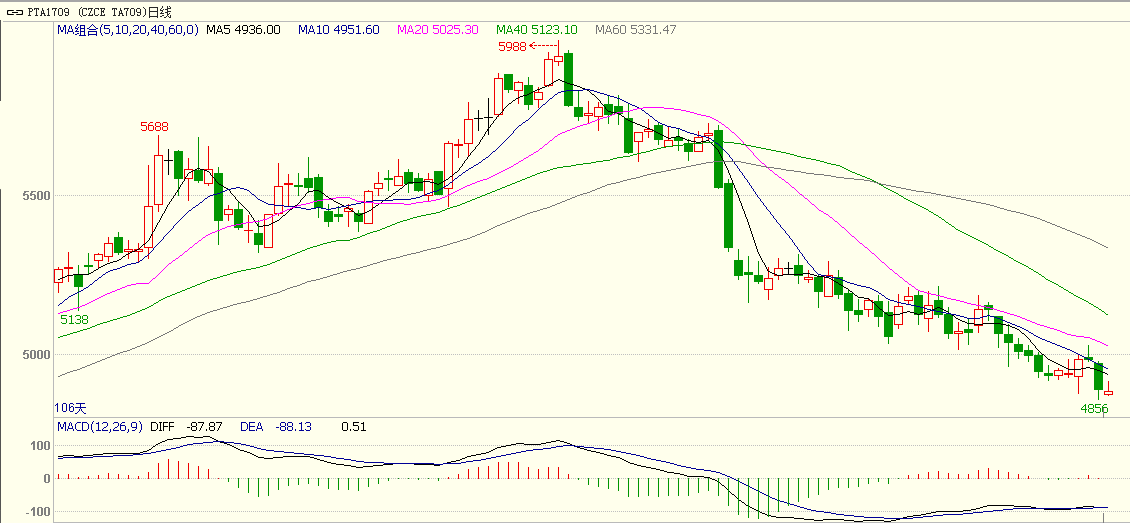Select the magenta MA20 5025.30 label
1130x523 pixels.
click(437, 30)
